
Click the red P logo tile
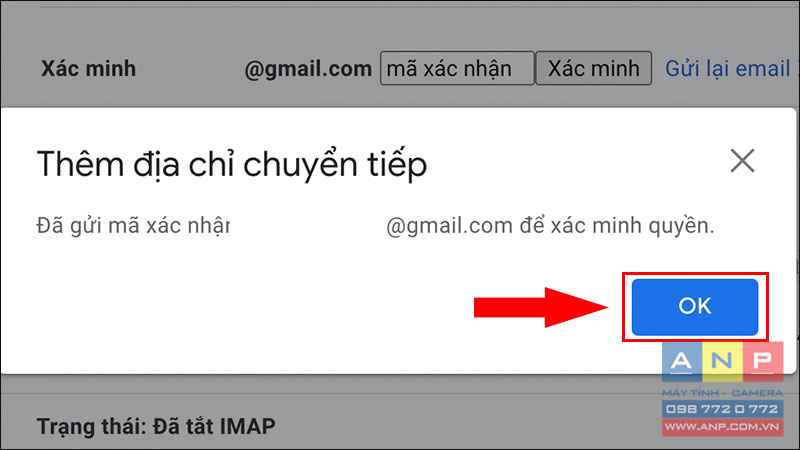click(763, 362)
